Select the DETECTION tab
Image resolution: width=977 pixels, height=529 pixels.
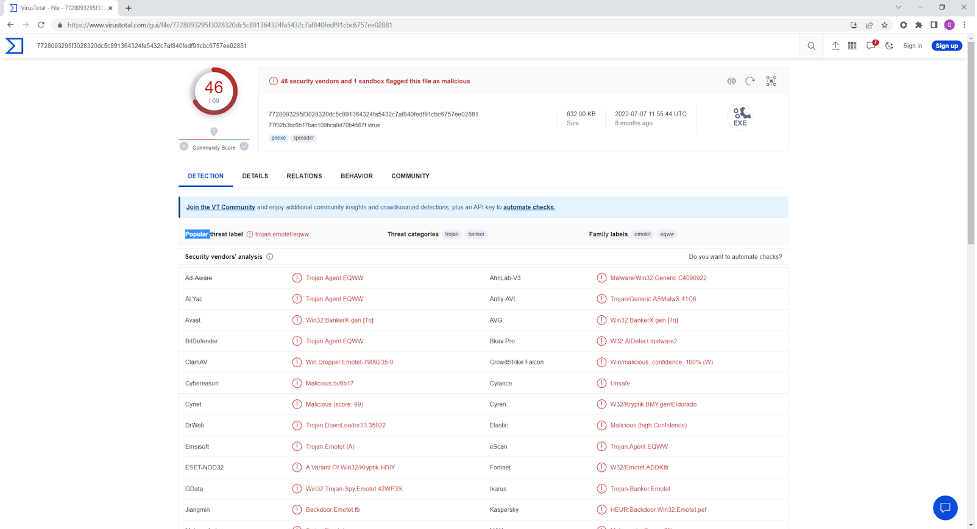click(x=206, y=176)
